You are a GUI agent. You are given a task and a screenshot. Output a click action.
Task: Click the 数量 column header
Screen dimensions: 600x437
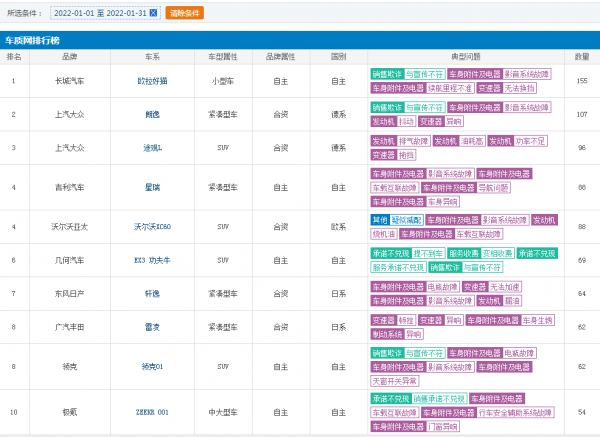[x=582, y=57]
